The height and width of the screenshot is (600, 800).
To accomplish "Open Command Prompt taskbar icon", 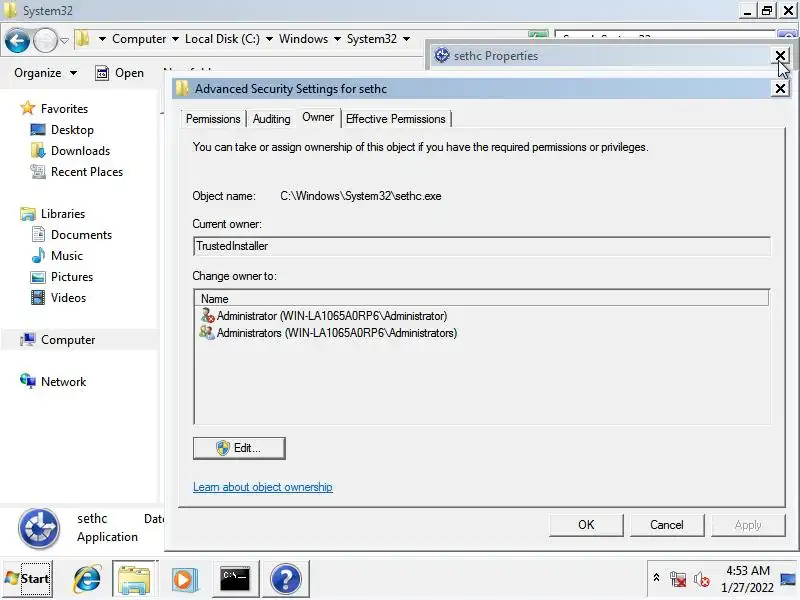I will pyautogui.click(x=235, y=579).
